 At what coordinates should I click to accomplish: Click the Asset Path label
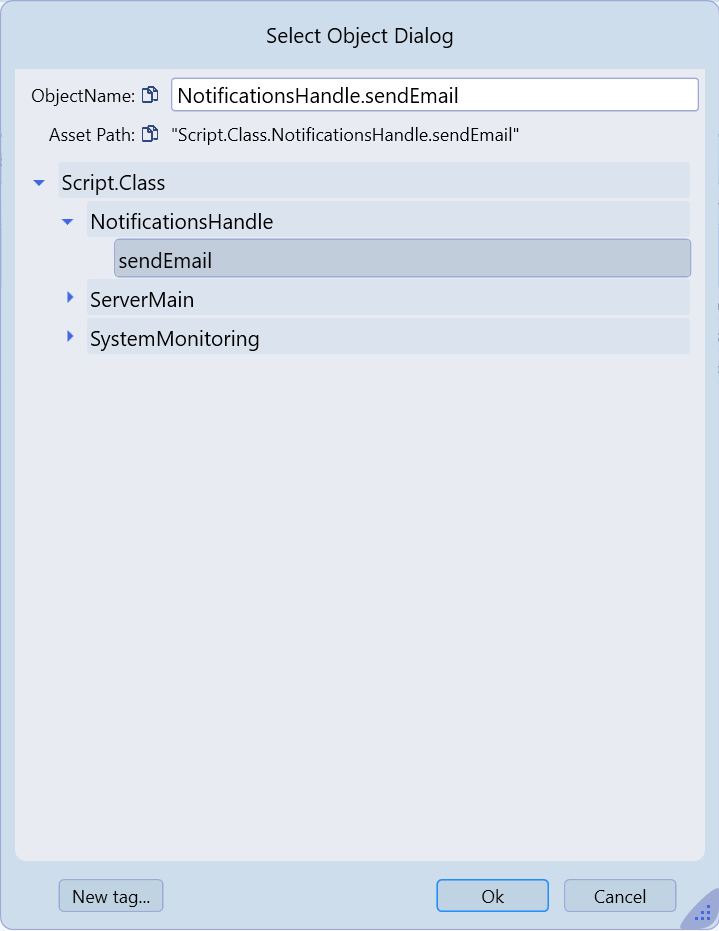92,134
